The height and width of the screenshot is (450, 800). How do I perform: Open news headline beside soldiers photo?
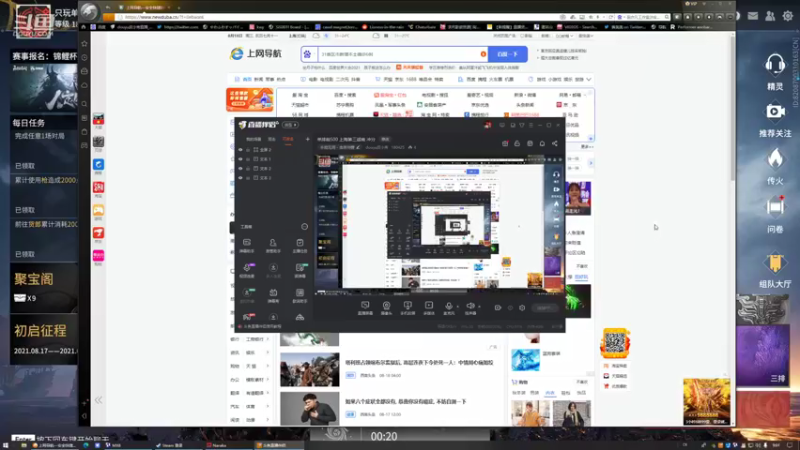419,363
